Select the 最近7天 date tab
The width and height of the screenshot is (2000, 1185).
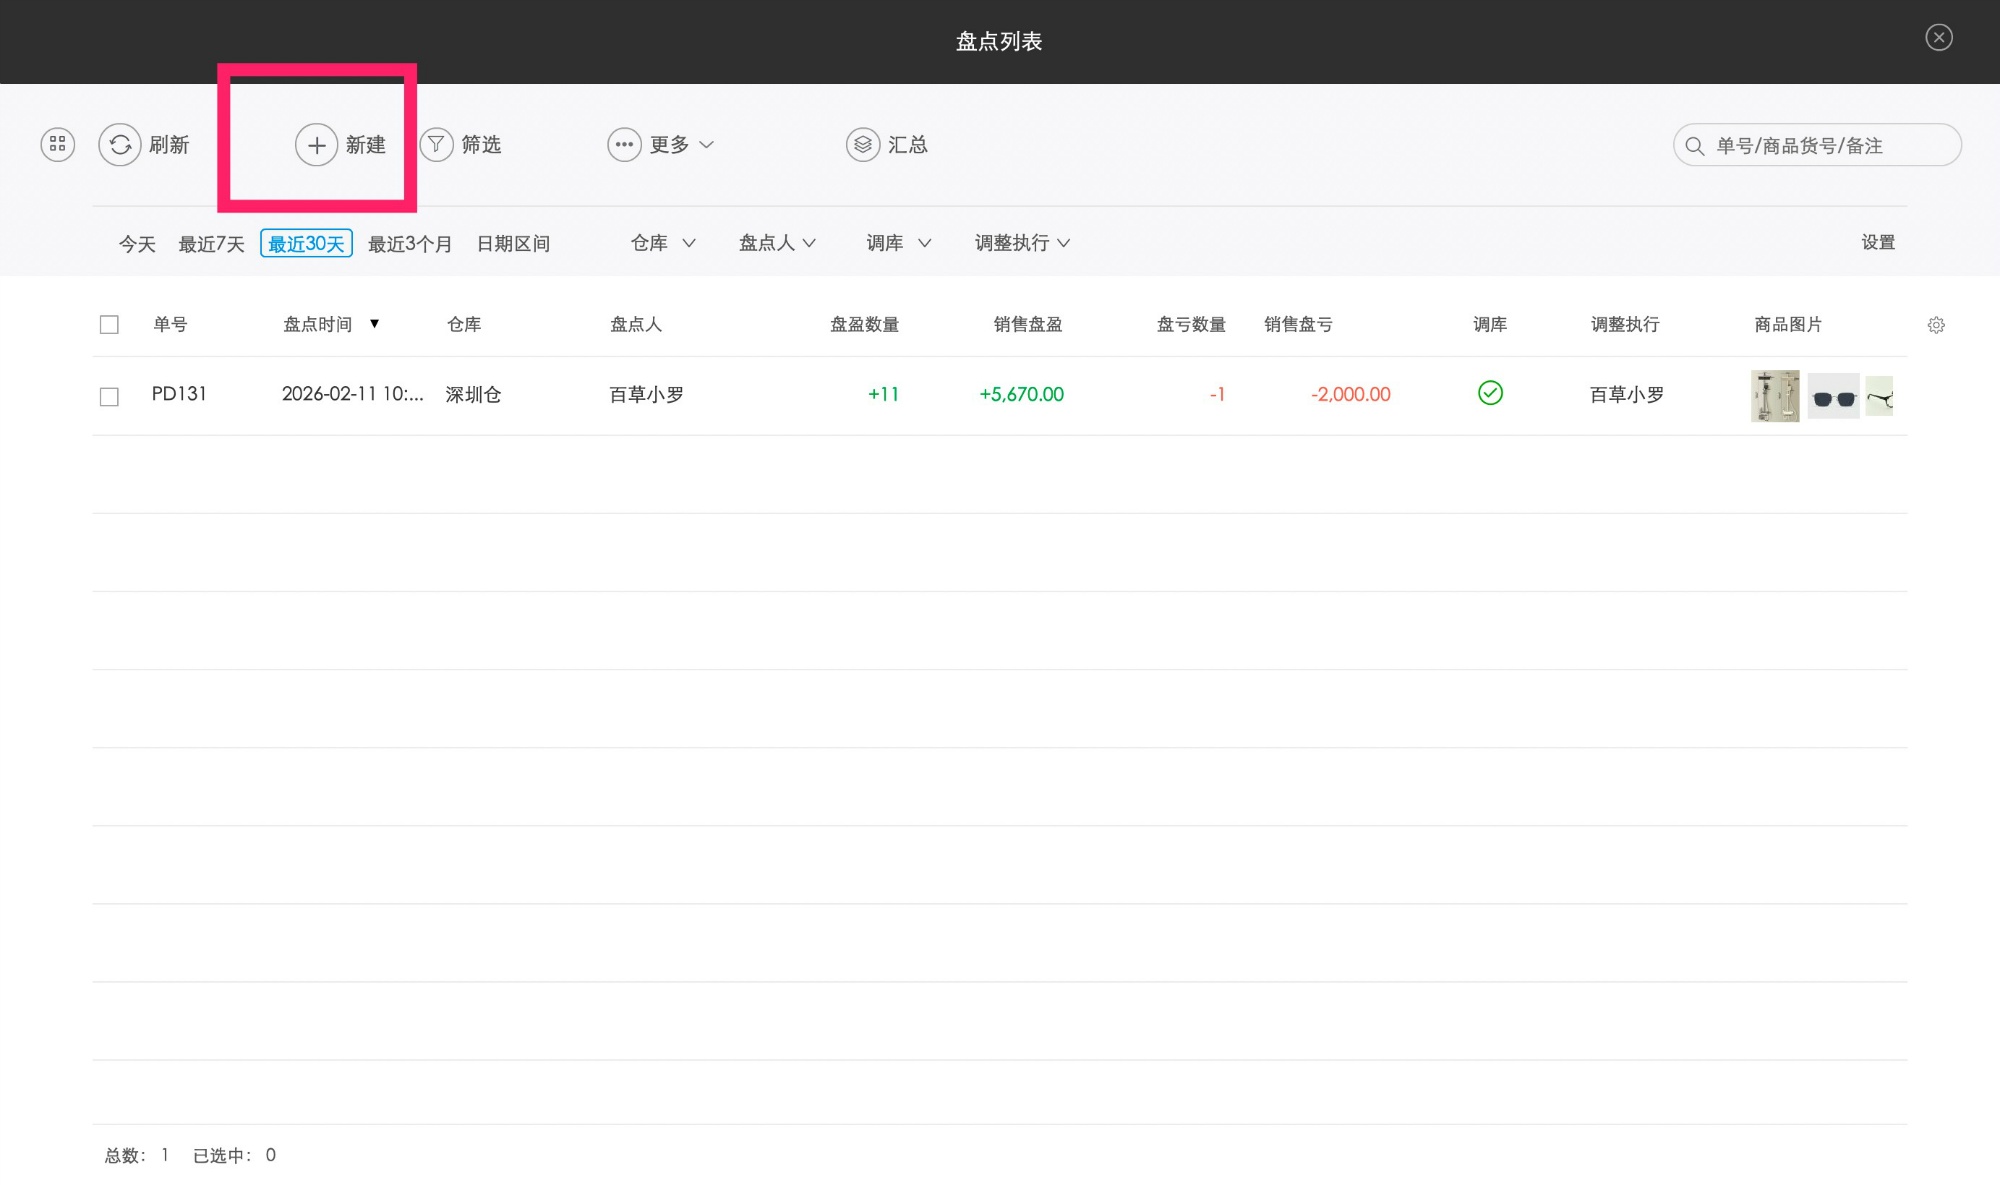point(211,244)
